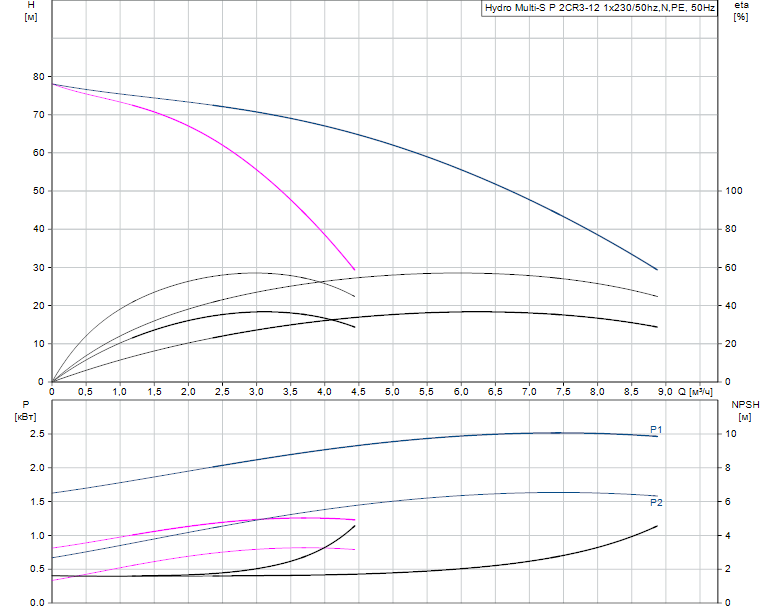The width and height of the screenshot is (774, 611).
Task: Click the 4 tick on NPSH axis
Action: point(728,535)
